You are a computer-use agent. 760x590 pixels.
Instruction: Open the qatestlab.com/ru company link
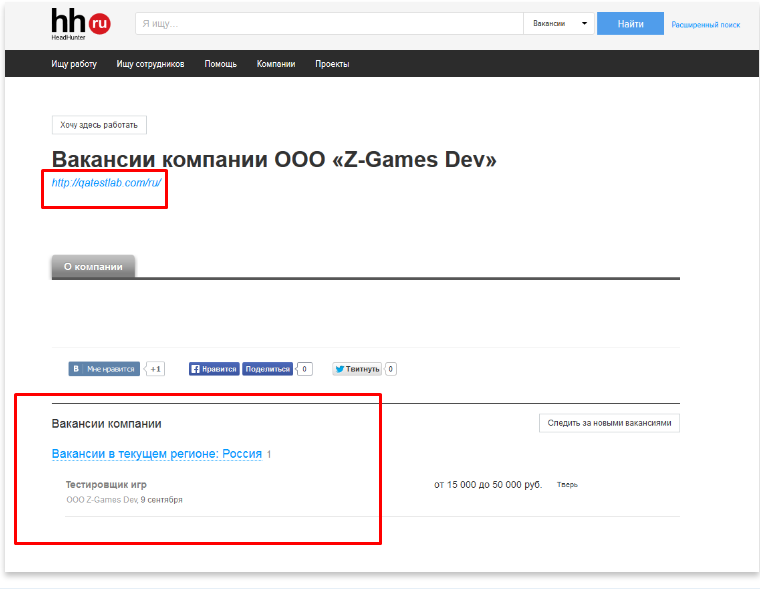[x=106, y=183]
